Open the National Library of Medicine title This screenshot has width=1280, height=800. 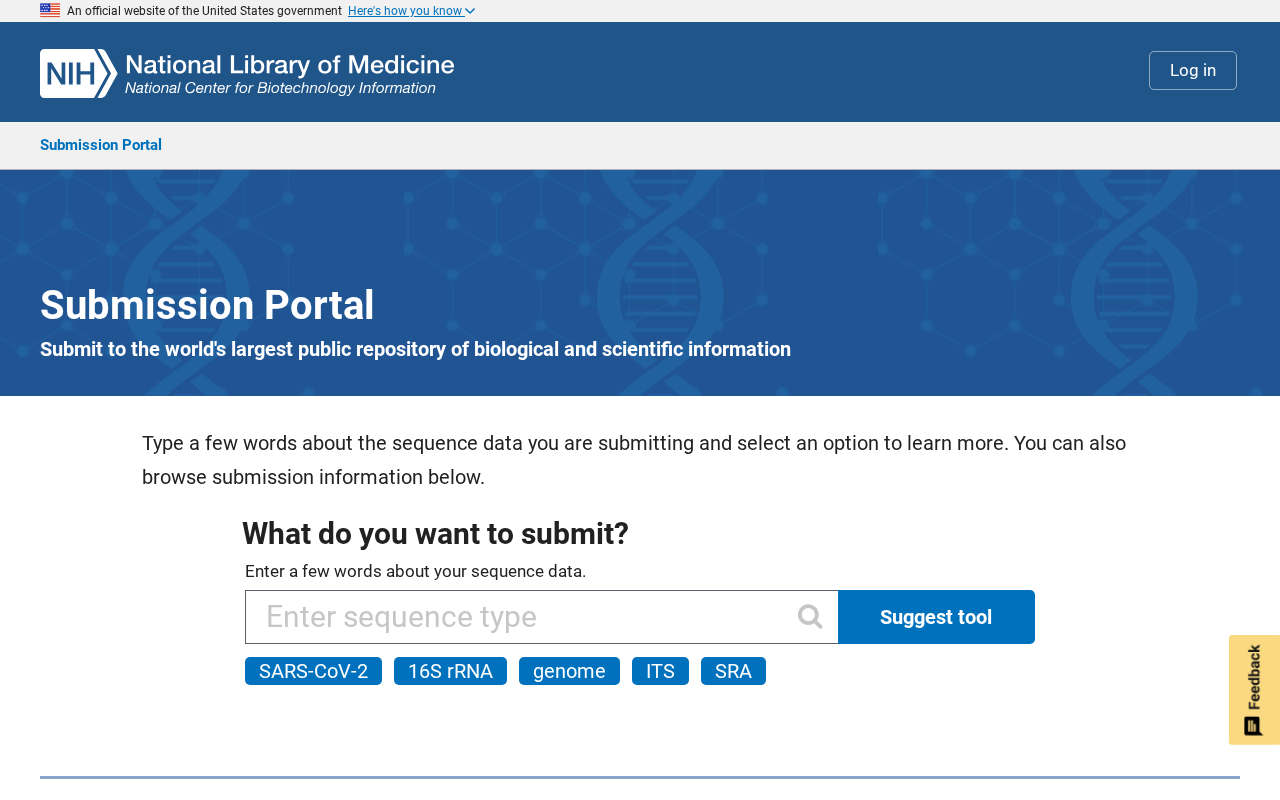[289, 66]
